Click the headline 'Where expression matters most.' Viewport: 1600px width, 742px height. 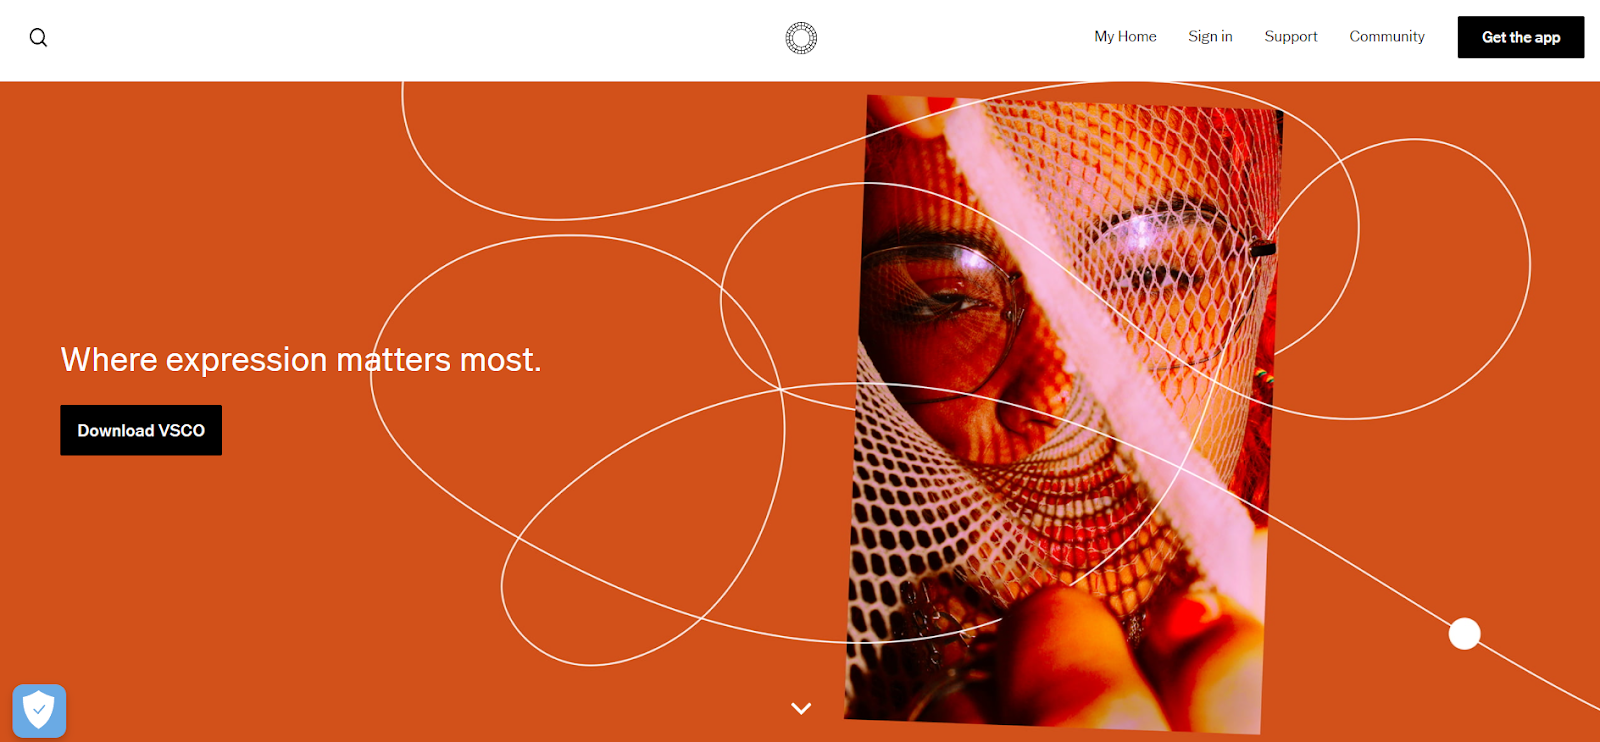tap(301, 360)
